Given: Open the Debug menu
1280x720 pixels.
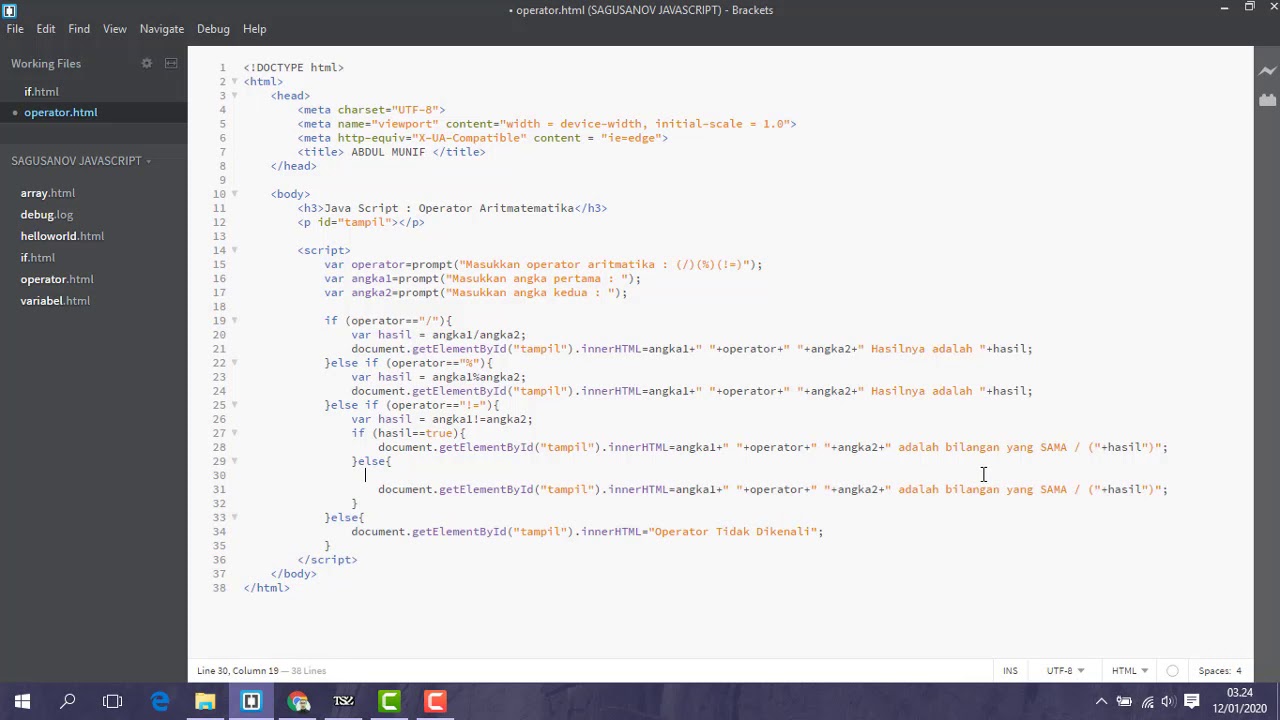Looking at the screenshot, I should 213,29.
